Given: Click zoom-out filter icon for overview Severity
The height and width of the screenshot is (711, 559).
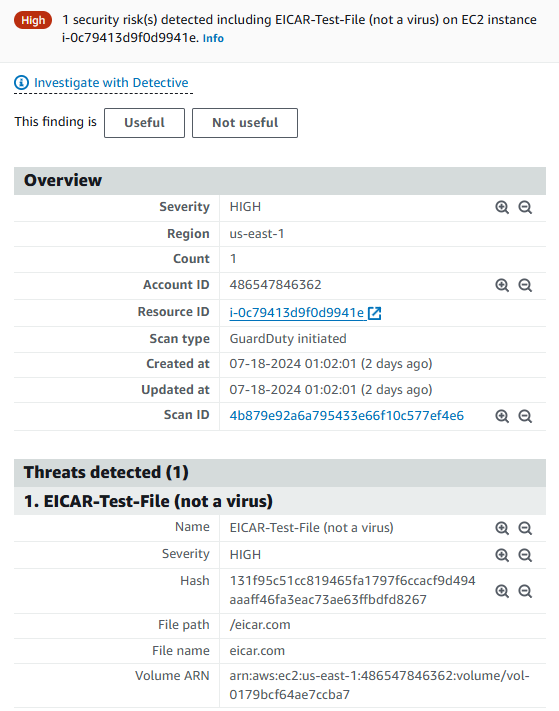Looking at the screenshot, I should tap(525, 207).
